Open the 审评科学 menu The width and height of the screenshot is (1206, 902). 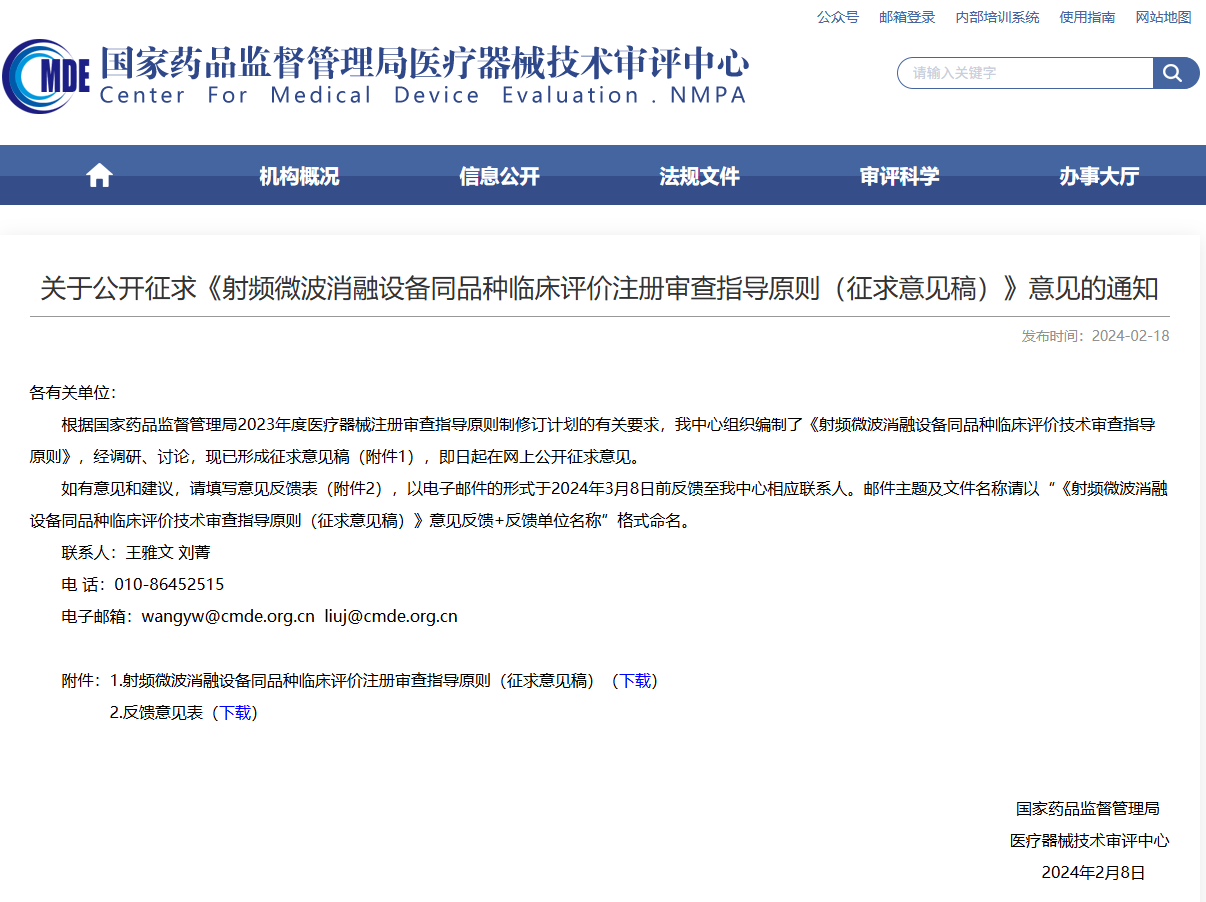(899, 176)
